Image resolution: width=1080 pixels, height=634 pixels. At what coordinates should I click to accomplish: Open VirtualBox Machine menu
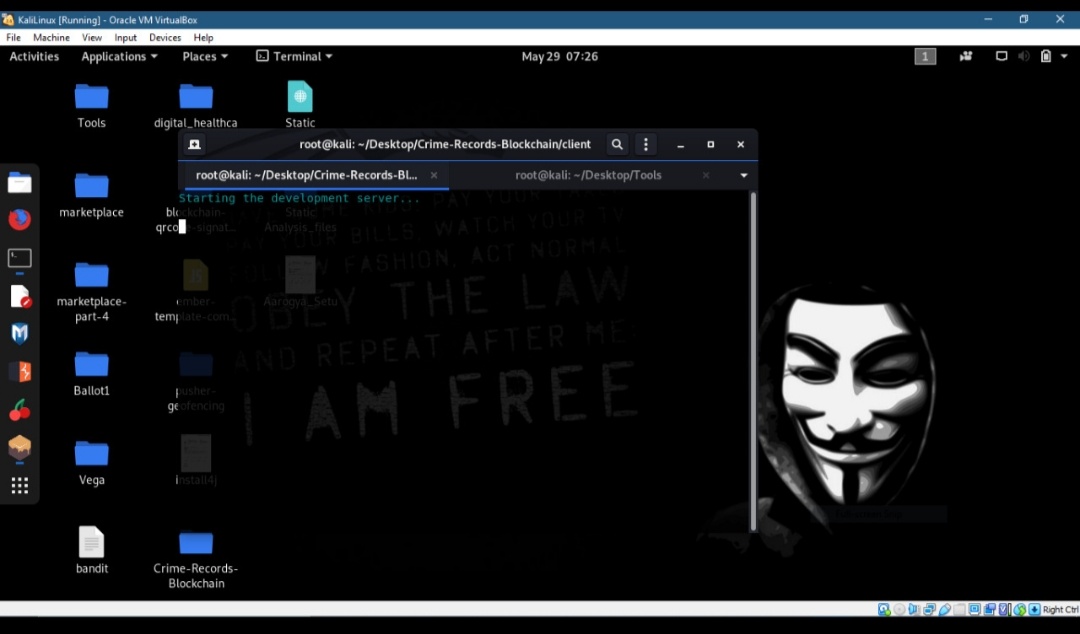pyautogui.click(x=51, y=38)
